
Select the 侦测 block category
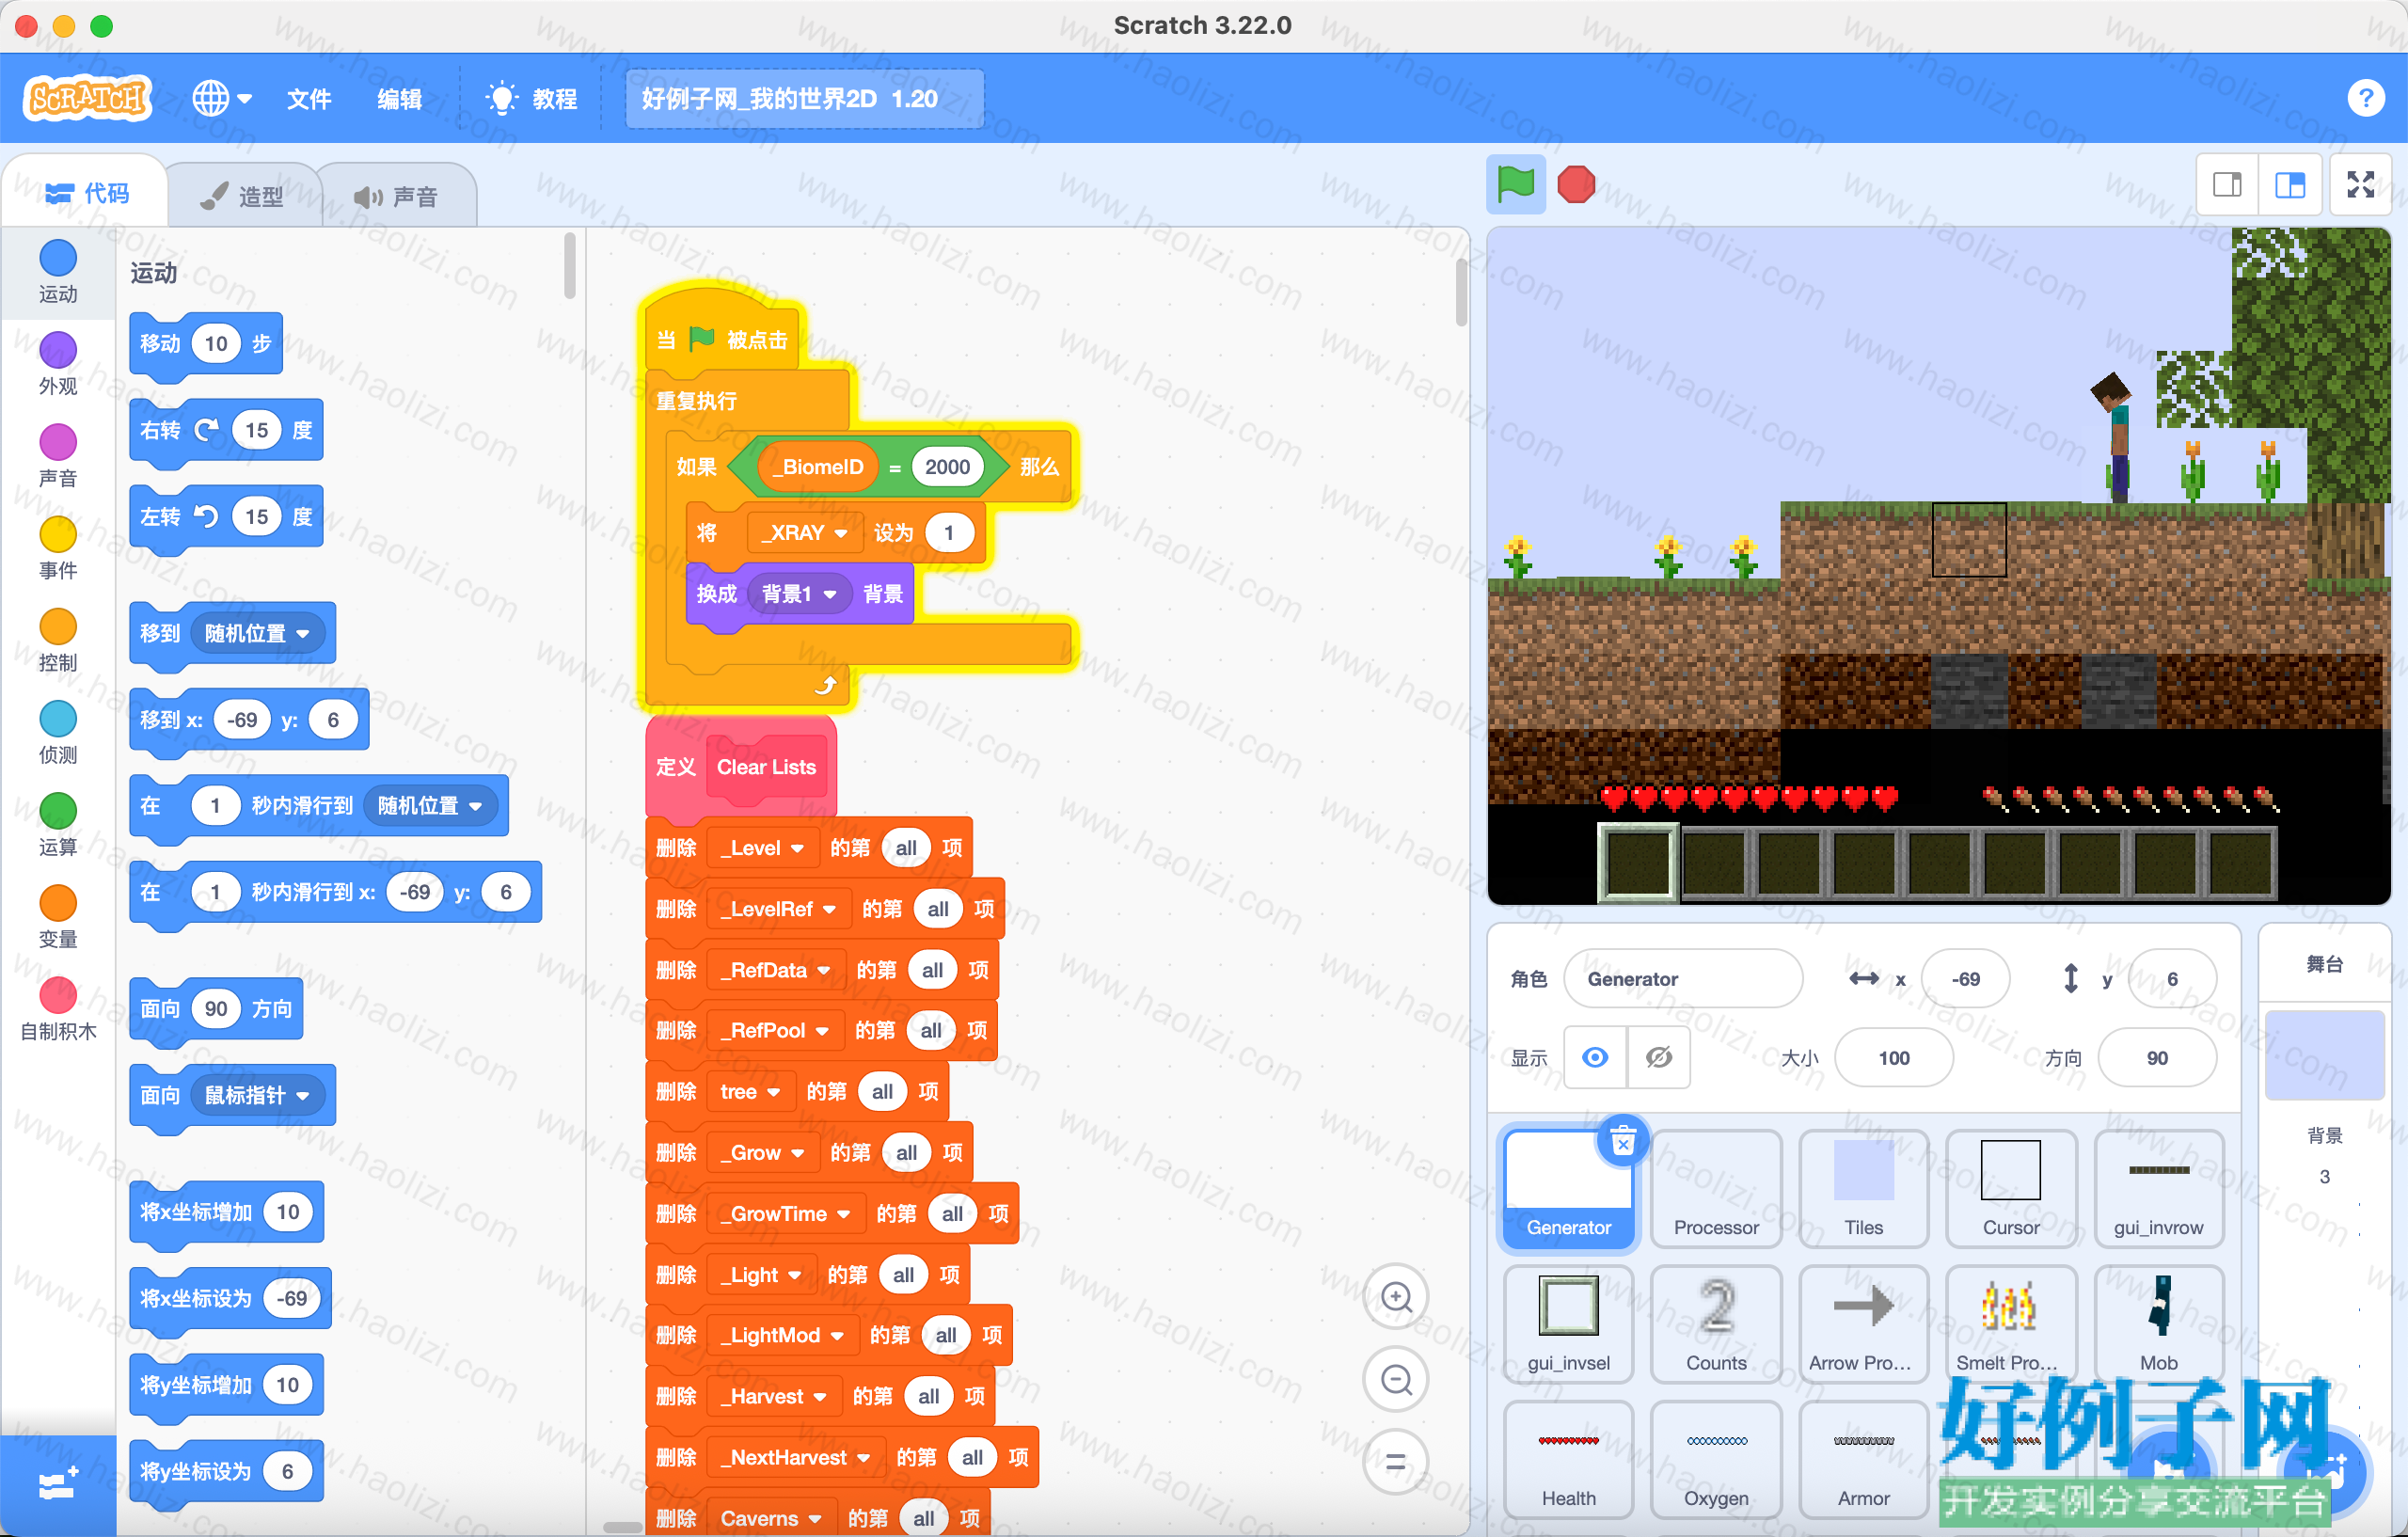58,732
